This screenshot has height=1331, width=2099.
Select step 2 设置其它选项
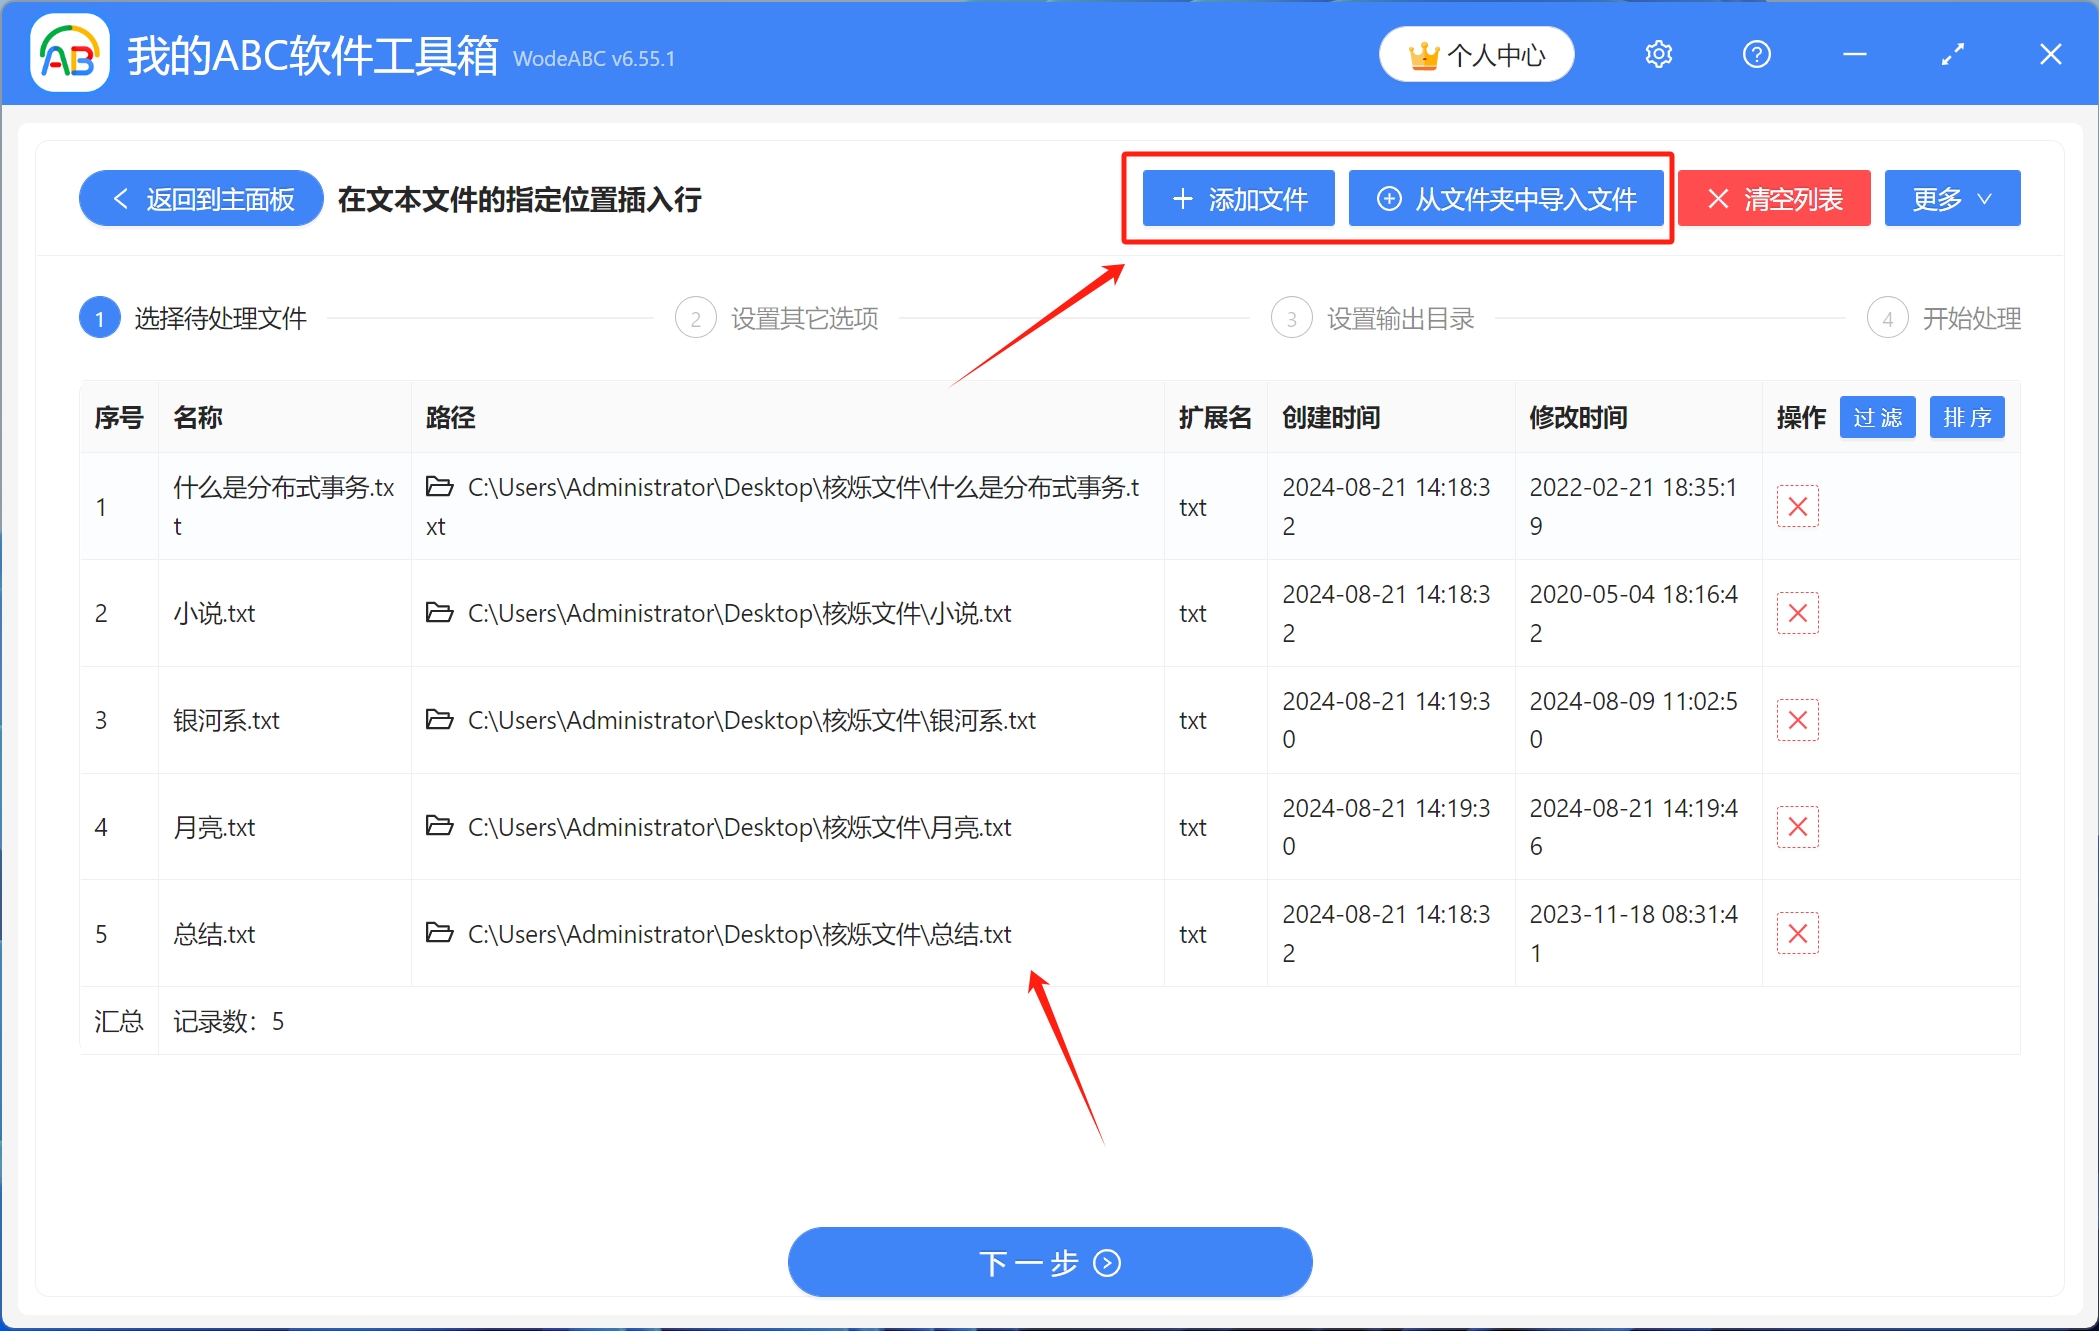[x=803, y=317]
